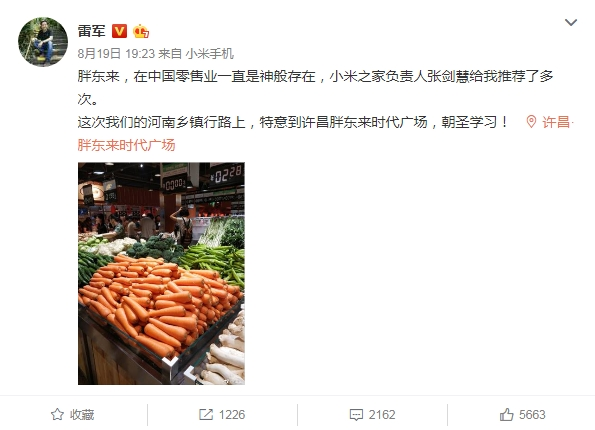Click the 收藏 bookmark label

click(x=82, y=414)
